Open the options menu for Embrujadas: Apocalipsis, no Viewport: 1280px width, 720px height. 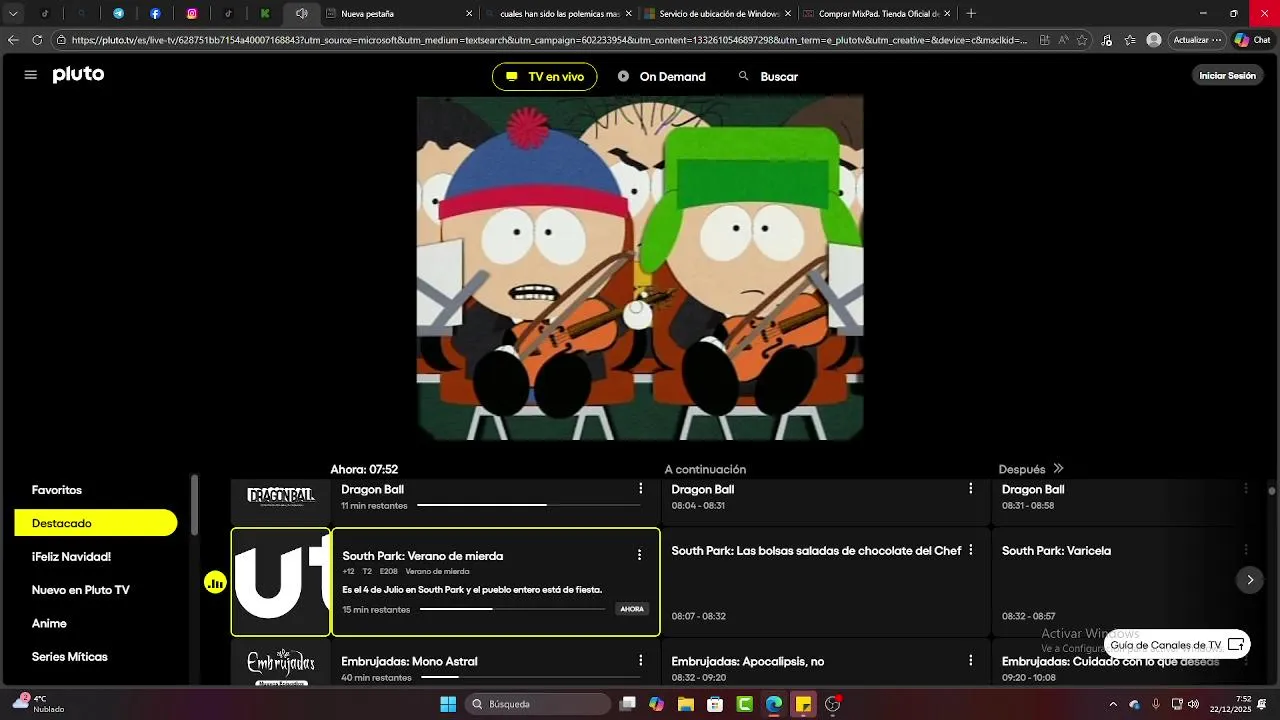click(x=970, y=661)
